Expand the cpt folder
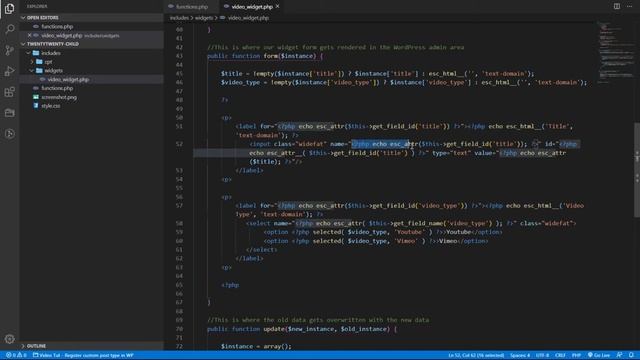Screen dimensions: 640x360 33,62
